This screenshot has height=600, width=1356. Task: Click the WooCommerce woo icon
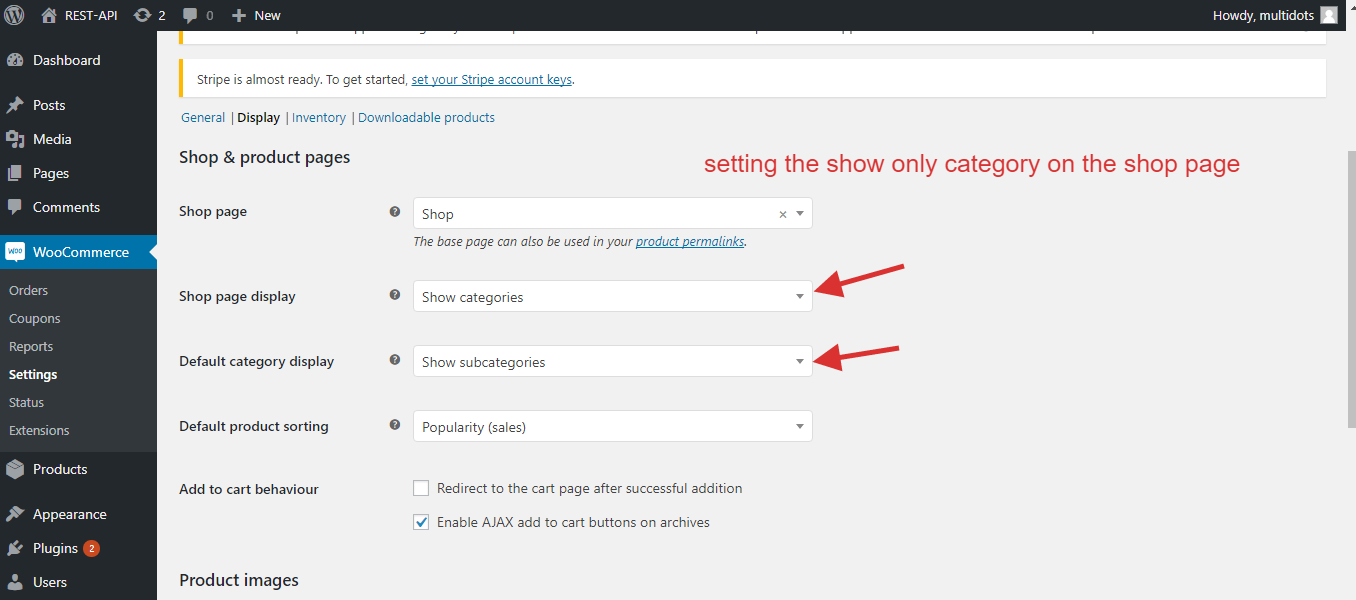[15, 252]
